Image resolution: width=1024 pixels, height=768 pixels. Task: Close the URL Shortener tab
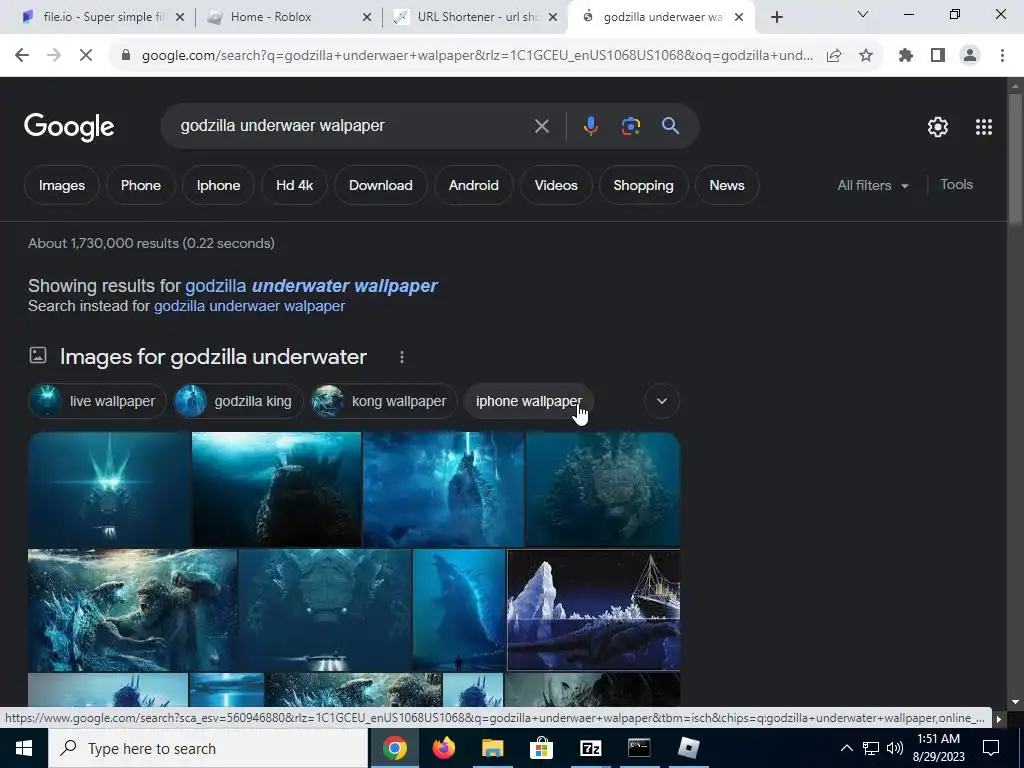pos(553,17)
